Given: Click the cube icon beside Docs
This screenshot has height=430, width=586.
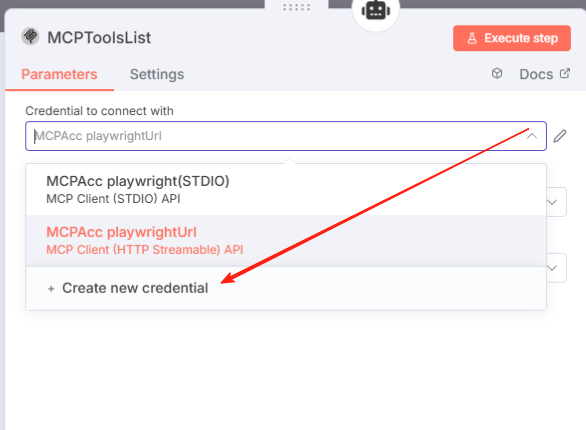Looking at the screenshot, I should click(x=497, y=73).
